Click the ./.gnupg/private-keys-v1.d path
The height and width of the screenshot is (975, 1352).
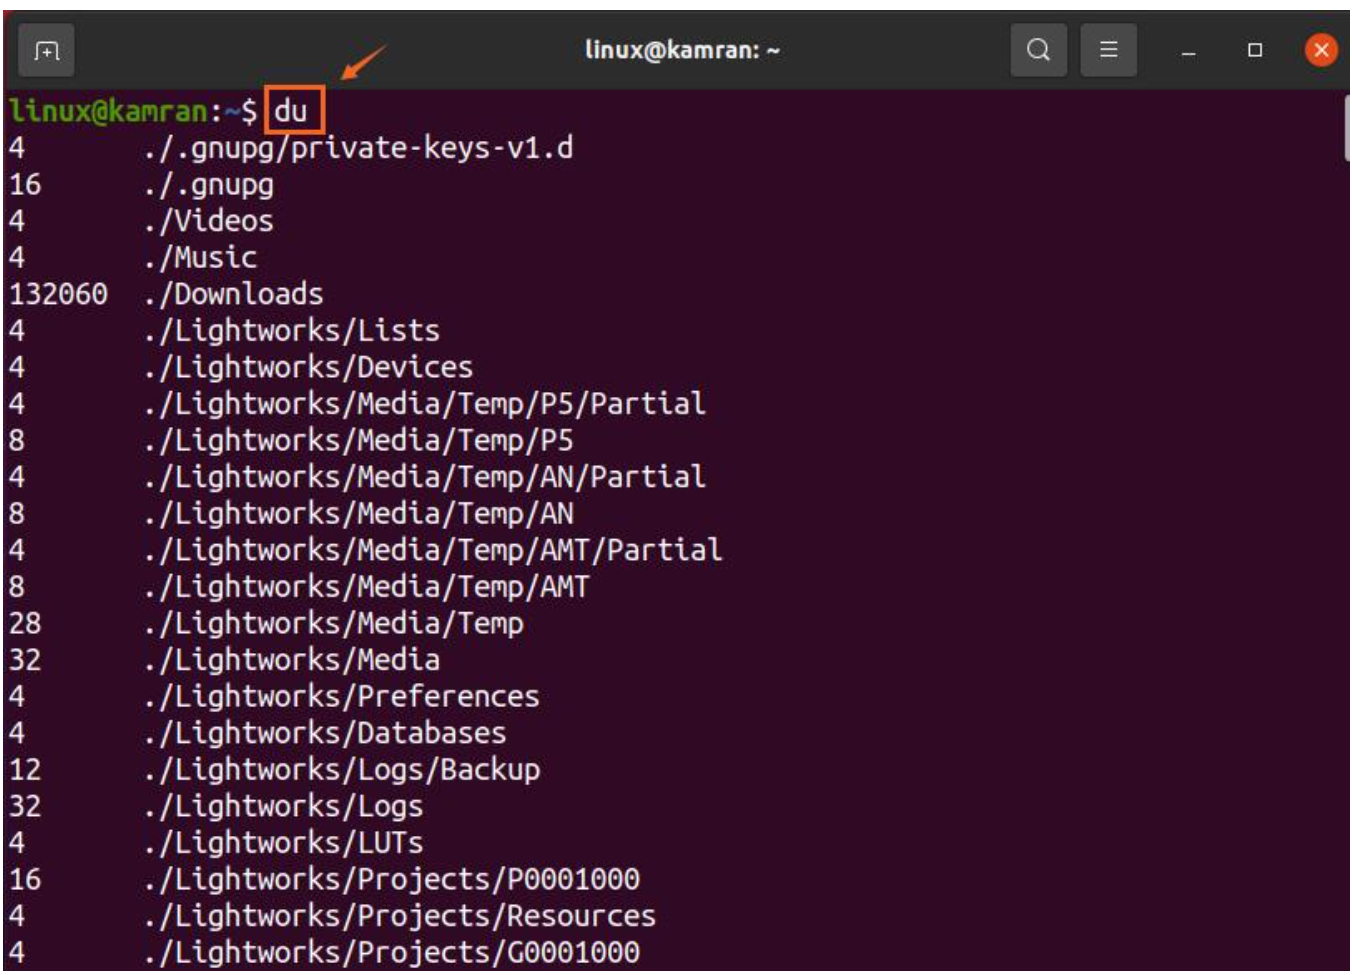pyautogui.click(x=358, y=148)
